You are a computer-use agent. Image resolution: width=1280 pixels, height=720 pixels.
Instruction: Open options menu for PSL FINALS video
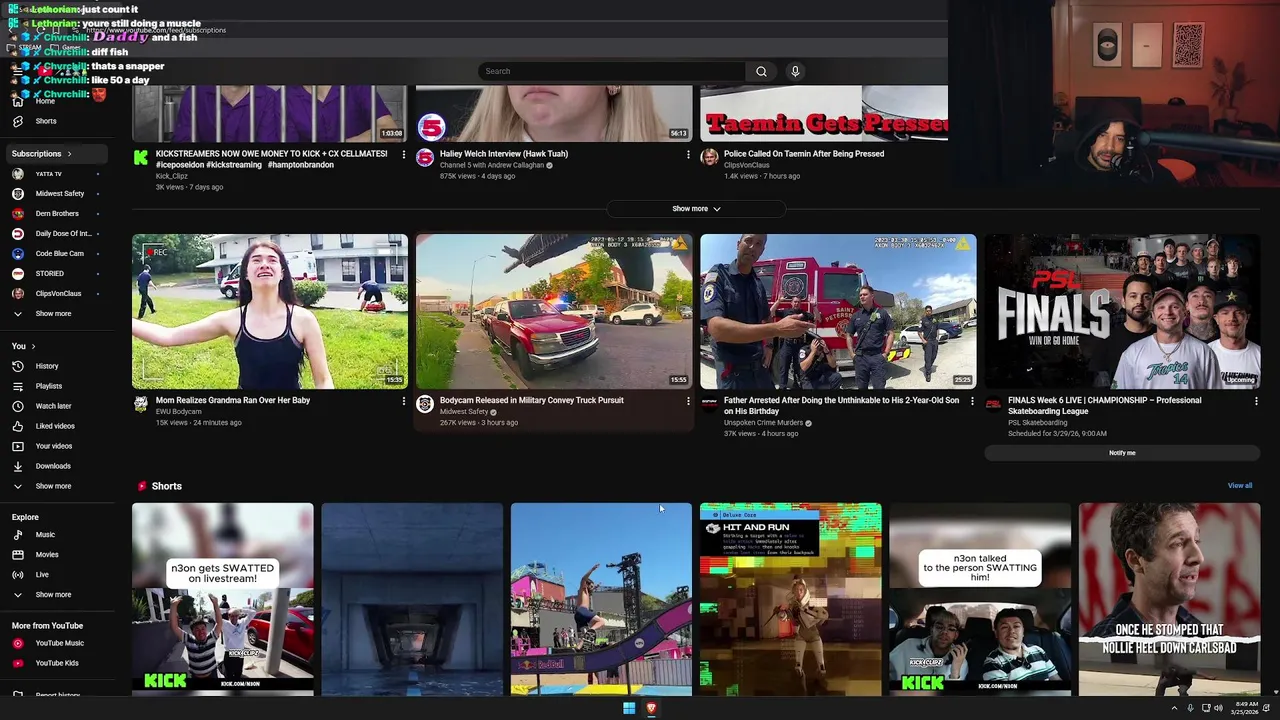(x=1256, y=401)
